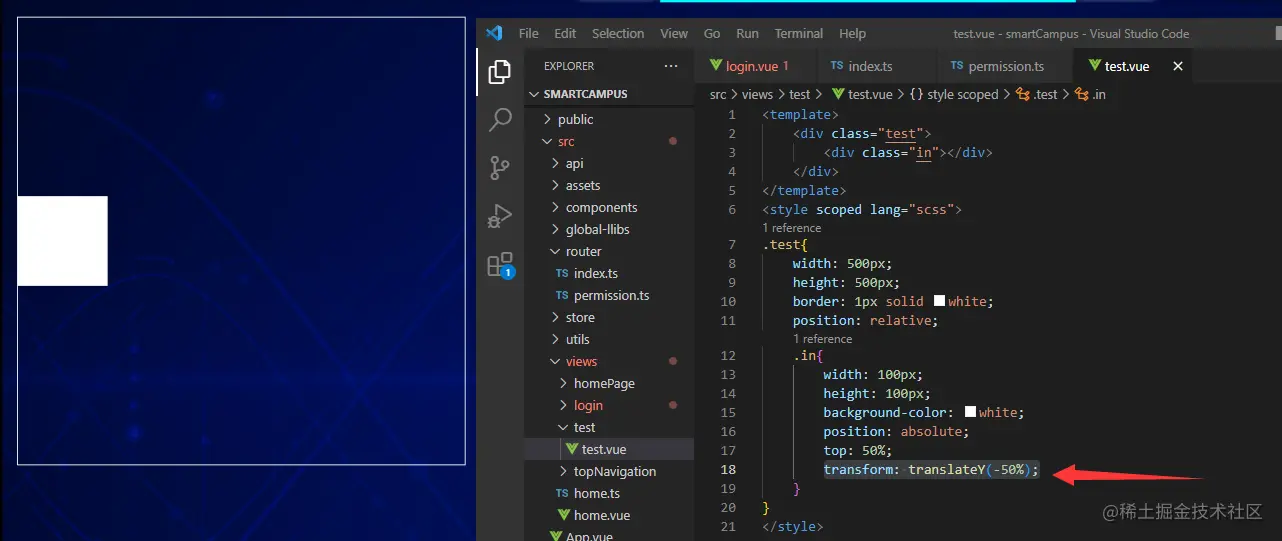Open the Search view in activity bar
1282x541 pixels.
coord(499,120)
